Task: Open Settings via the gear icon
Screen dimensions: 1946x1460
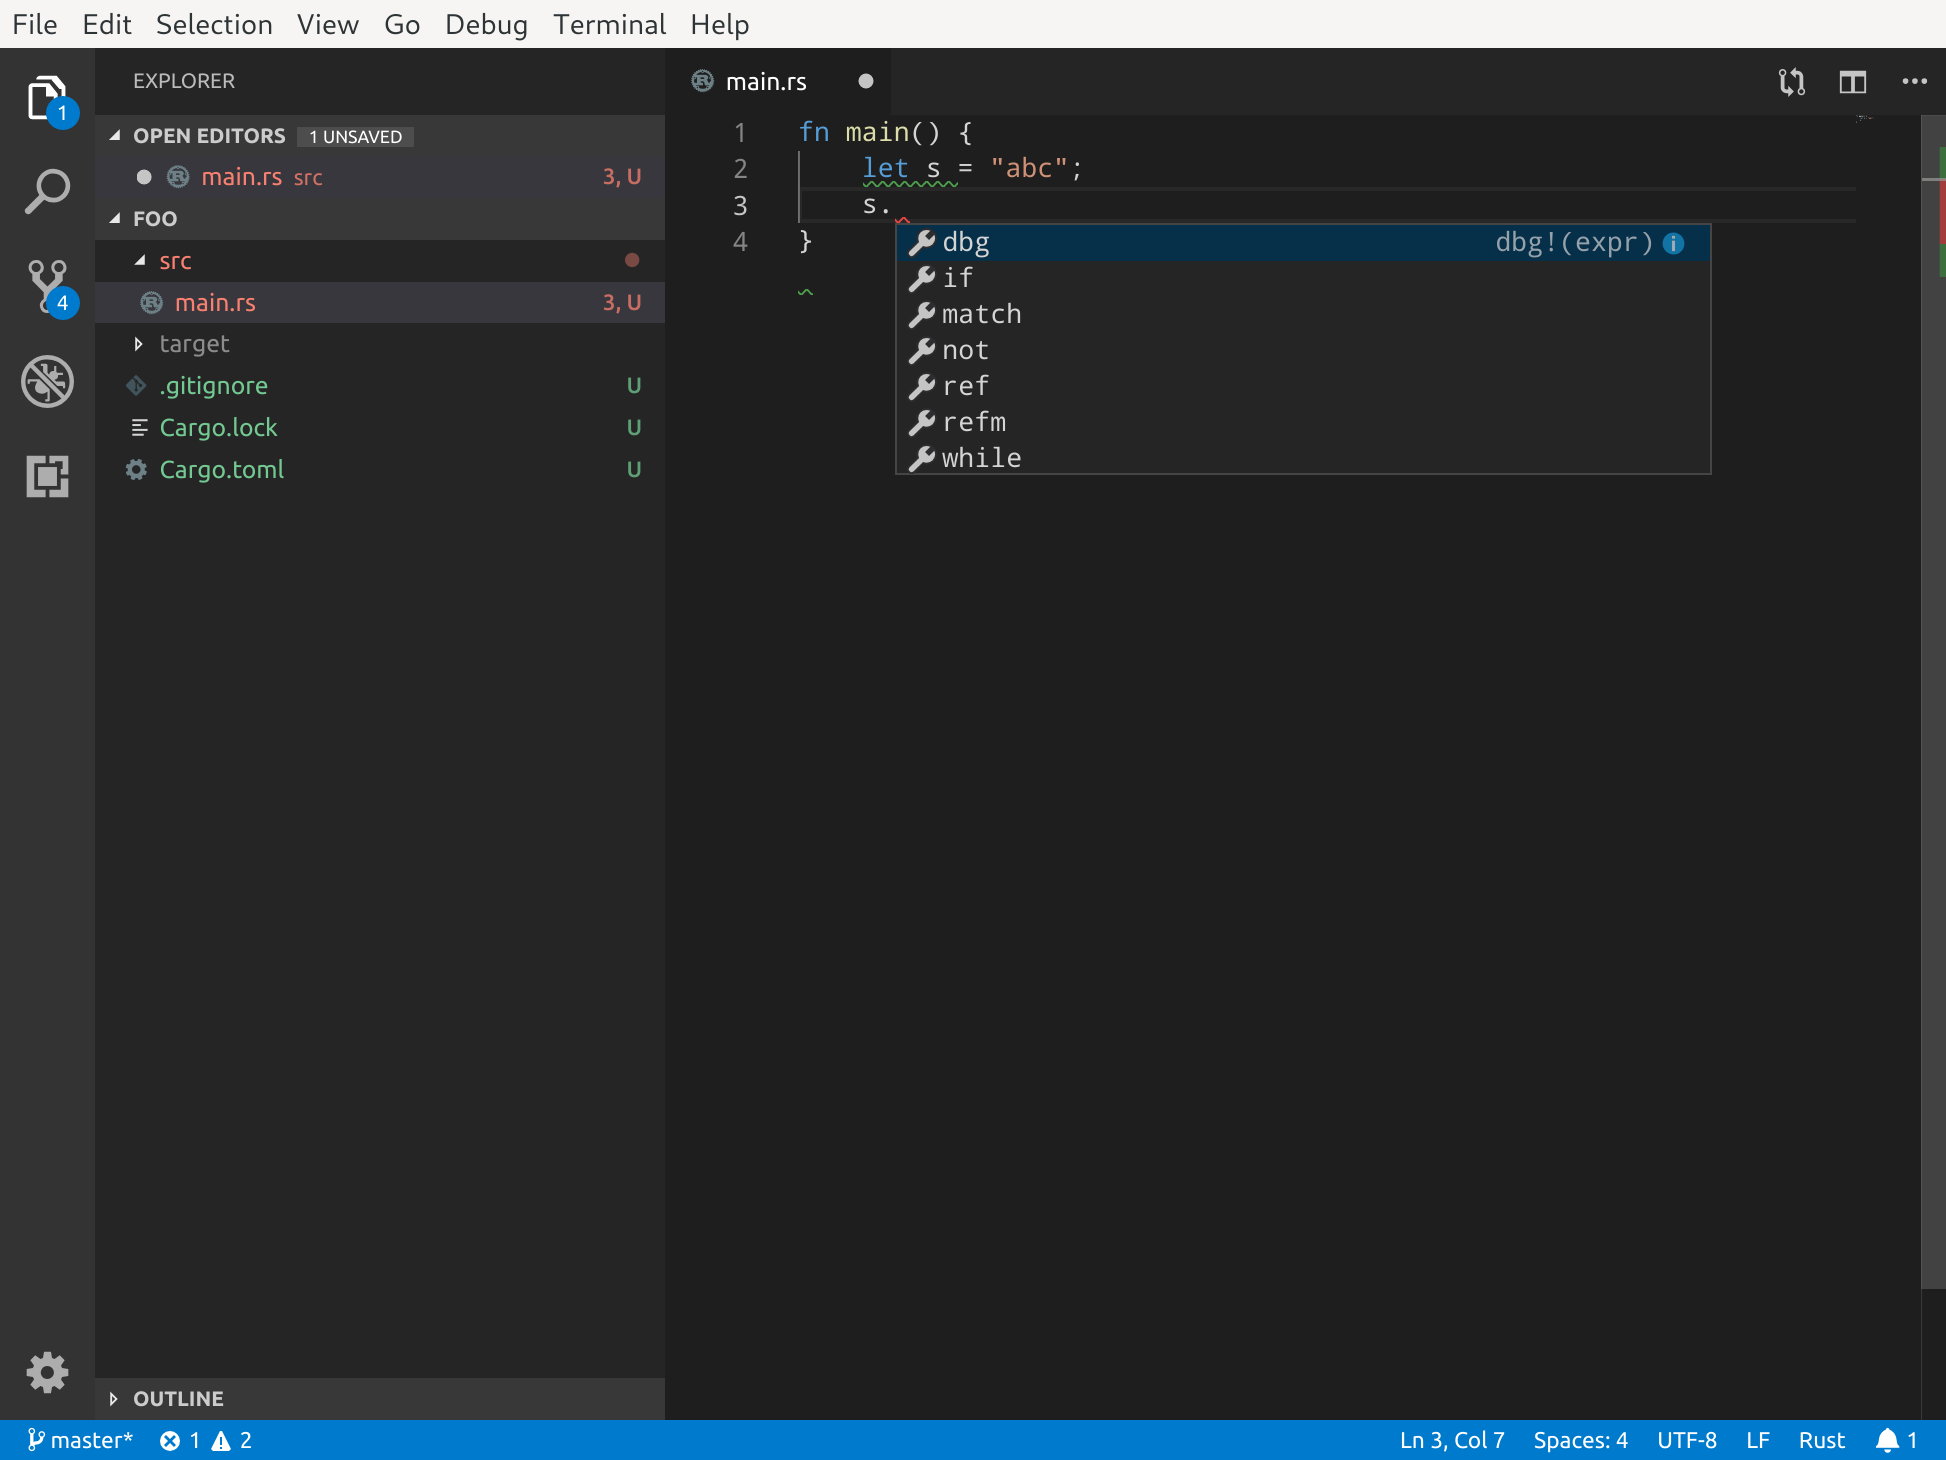Action: click(x=46, y=1372)
